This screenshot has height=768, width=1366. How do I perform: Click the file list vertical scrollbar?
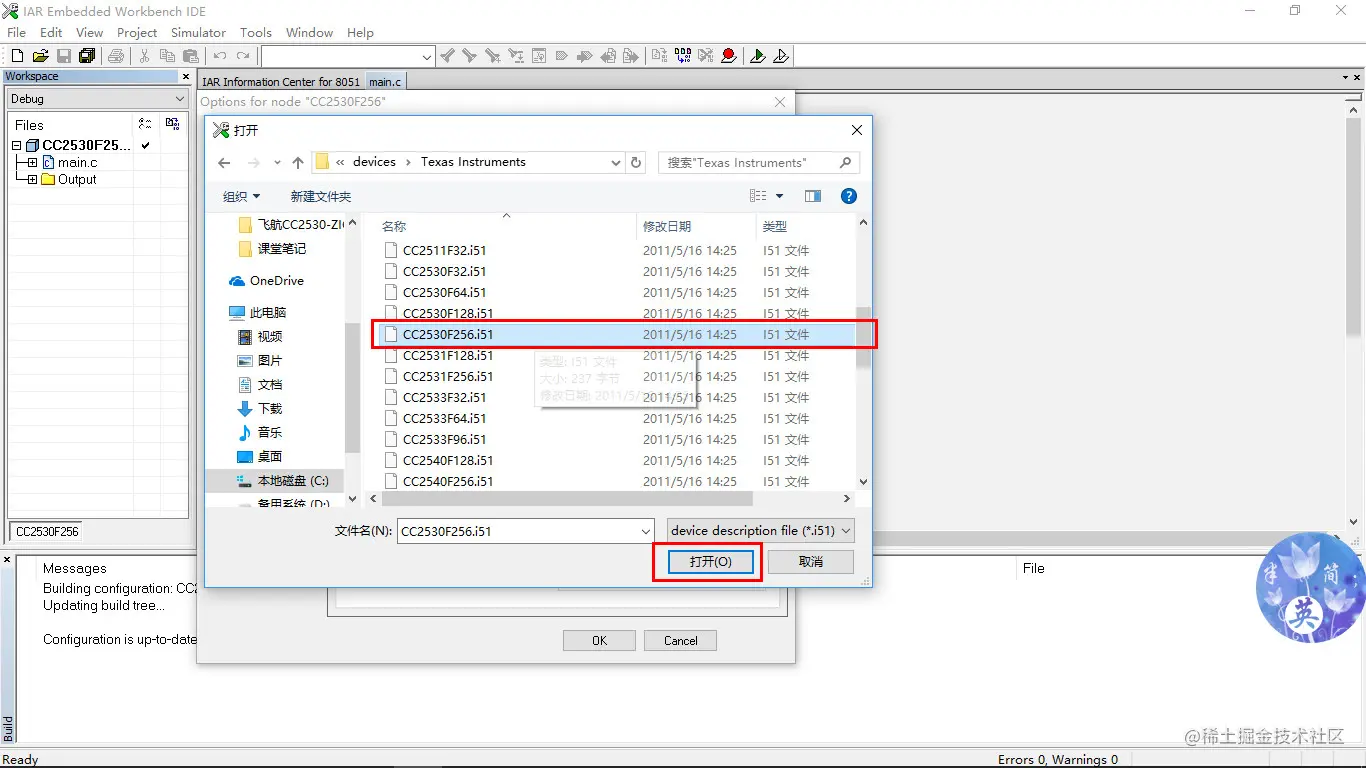click(864, 338)
